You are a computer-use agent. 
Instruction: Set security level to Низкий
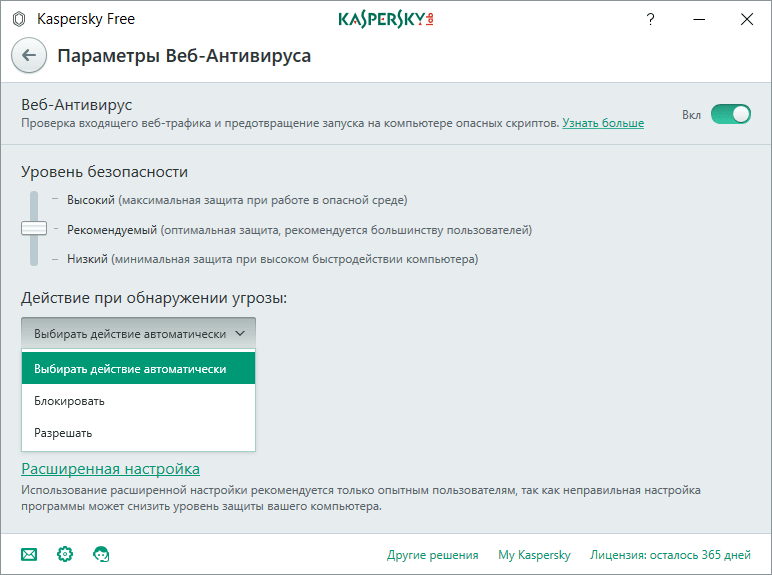pos(272,259)
